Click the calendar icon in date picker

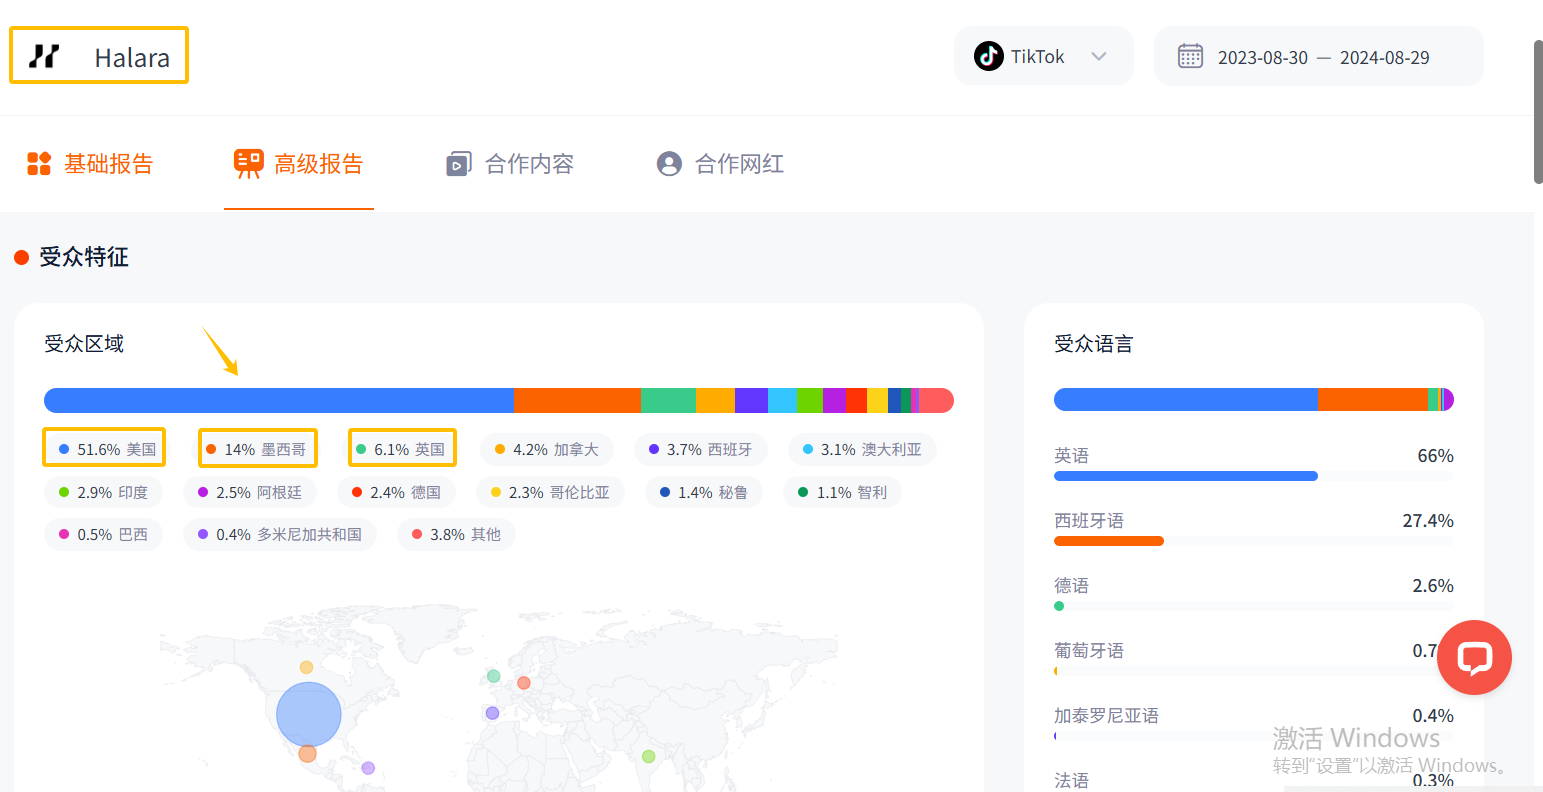pyautogui.click(x=1190, y=56)
